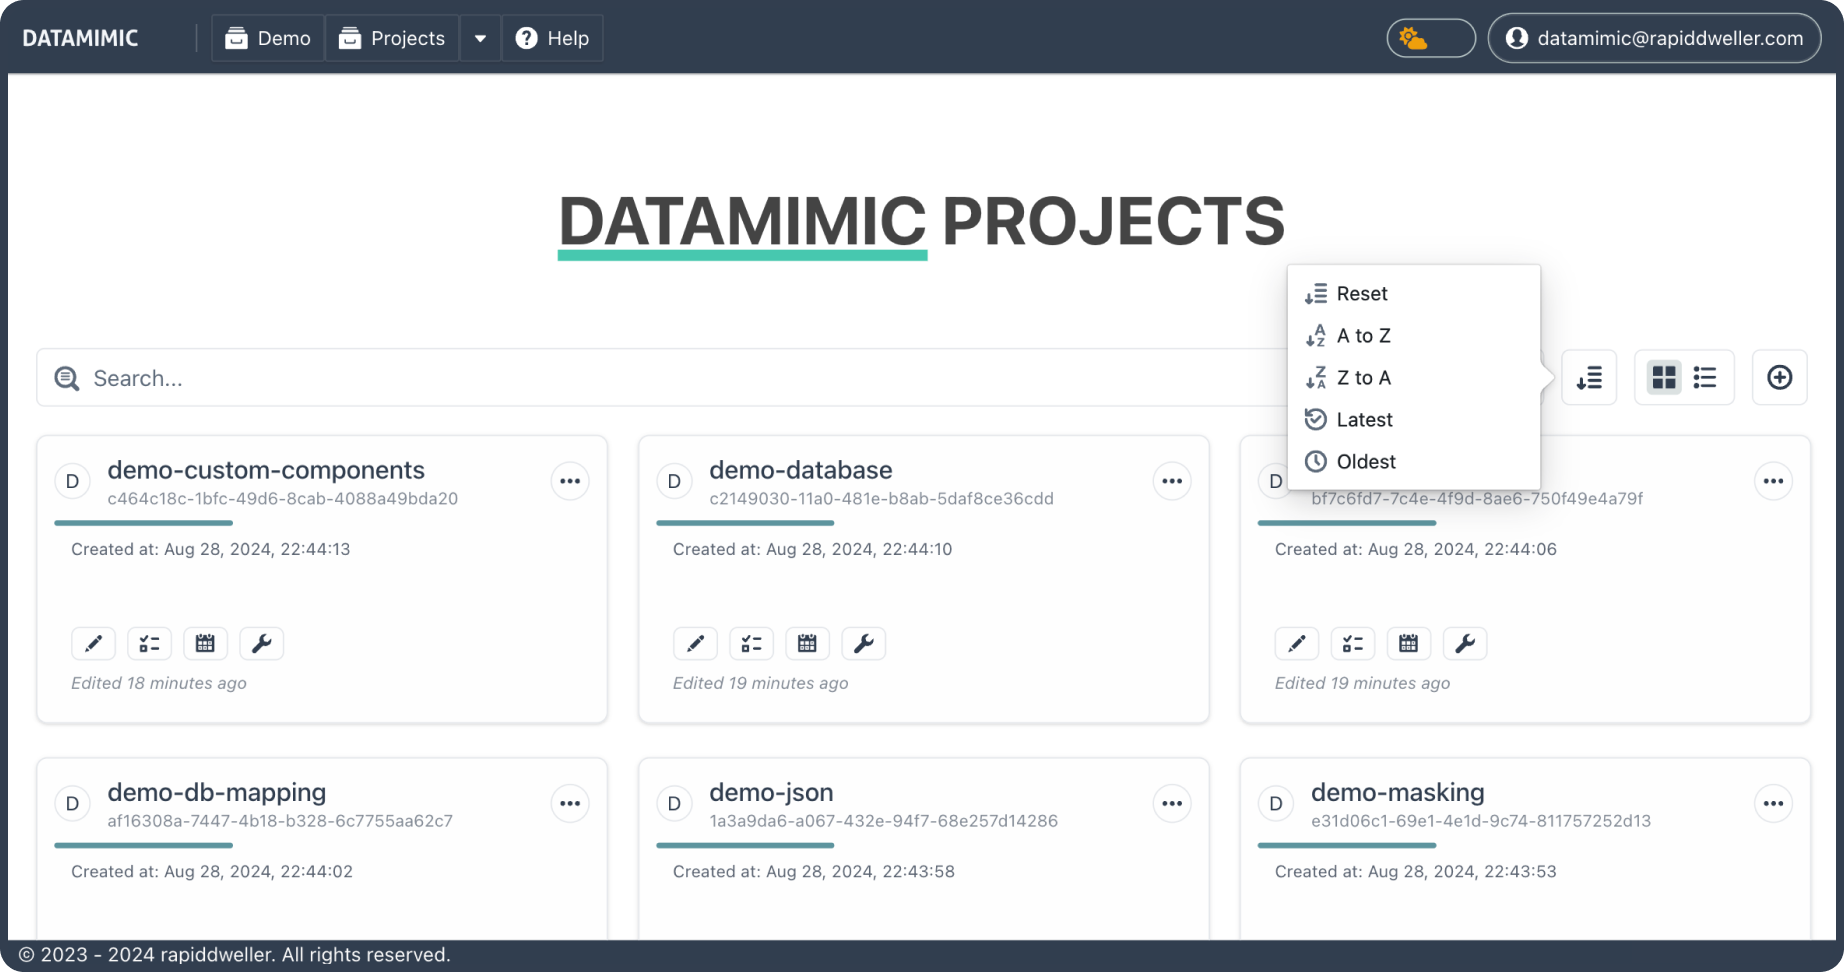Image resolution: width=1844 pixels, height=972 pixels.
Task: Sort projects Z to A
Action: click(x=1414, y=377)
